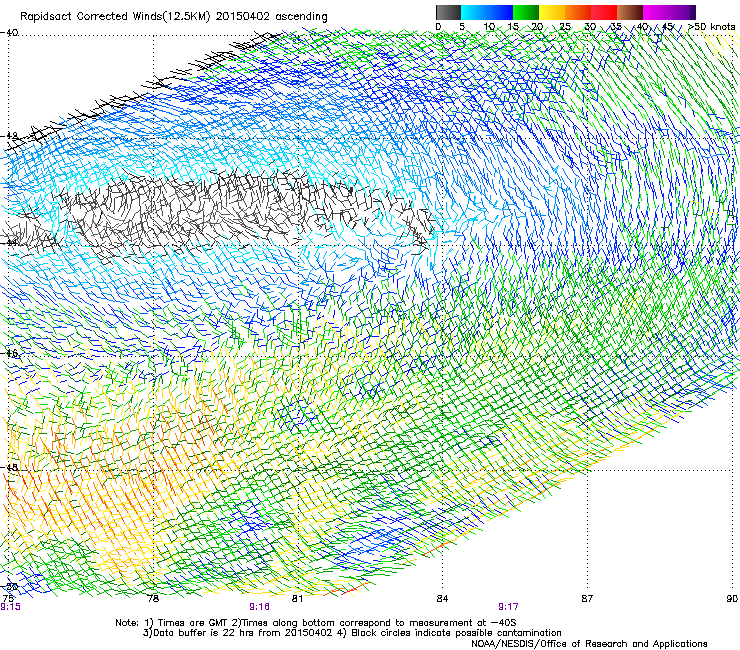
Task: Click the latitude label -48
Action: pos(9,467)
